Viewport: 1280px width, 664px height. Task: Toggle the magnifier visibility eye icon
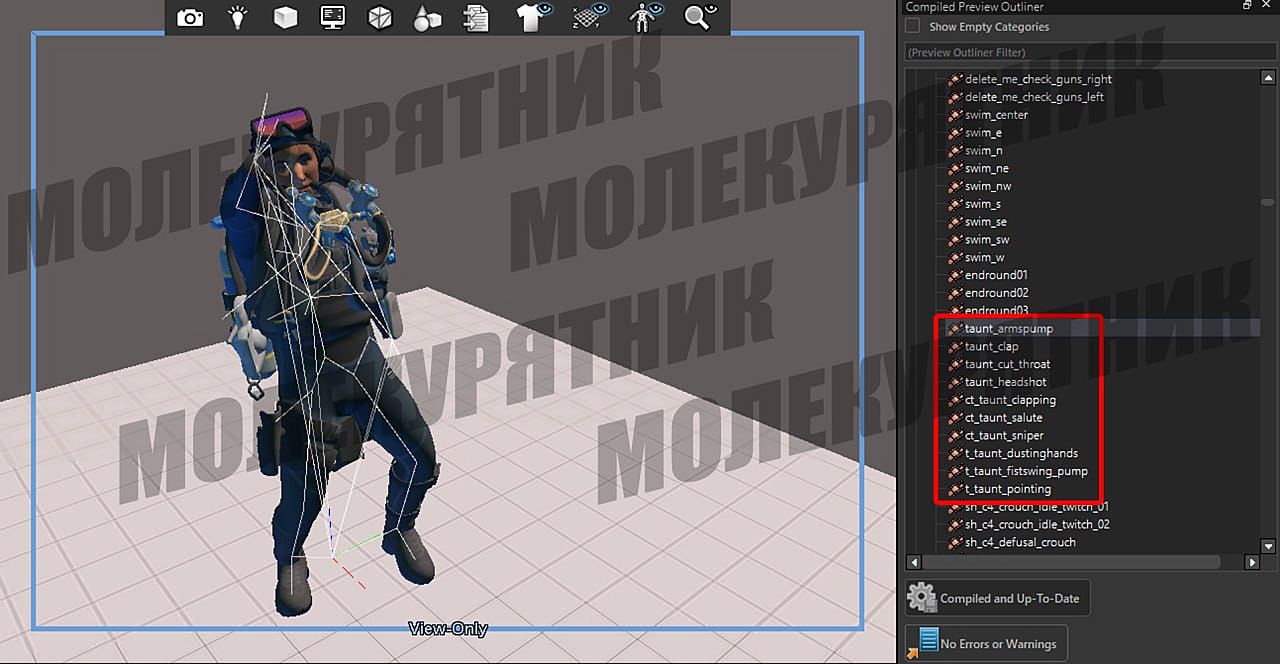click(x=700, y=17)
